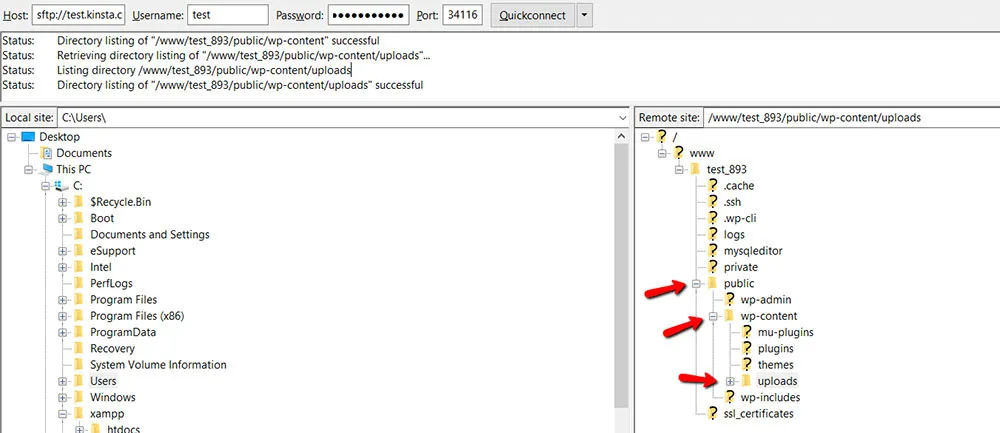Expand the Boot folder
Screen dimensions: 1000x433
[x=62, y=219]
